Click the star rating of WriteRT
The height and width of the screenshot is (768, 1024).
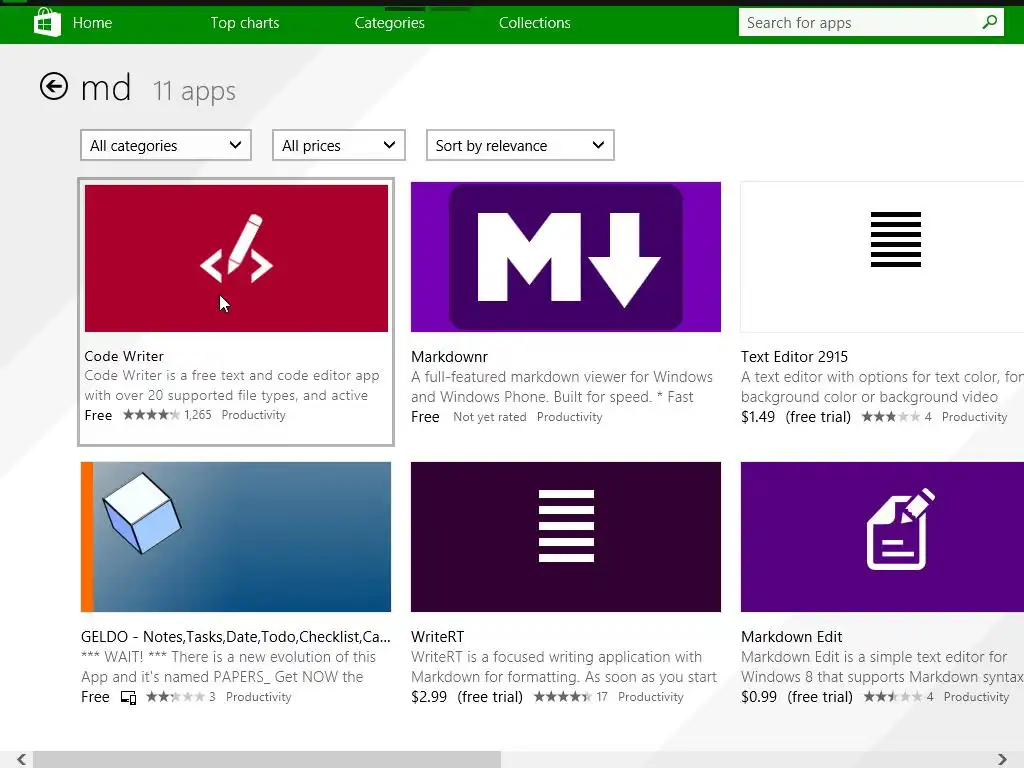[562, 697]
